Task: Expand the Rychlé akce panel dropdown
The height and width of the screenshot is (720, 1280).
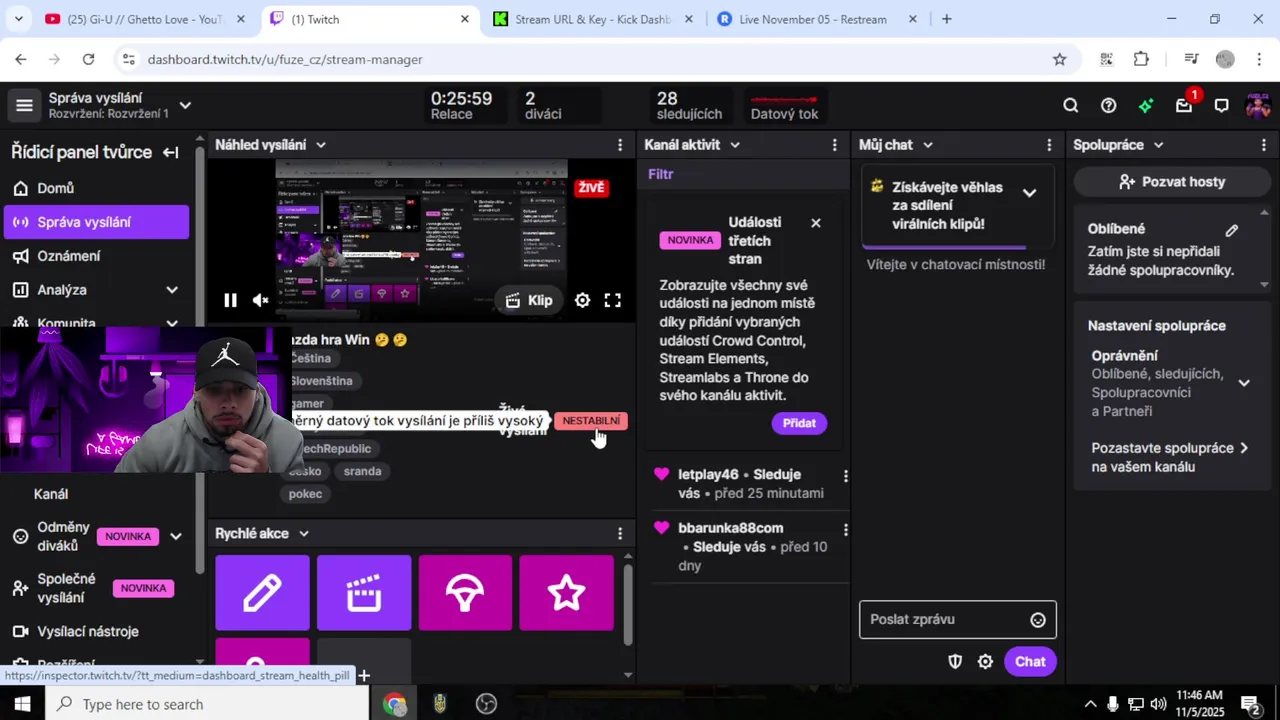Action: (304, 534)
